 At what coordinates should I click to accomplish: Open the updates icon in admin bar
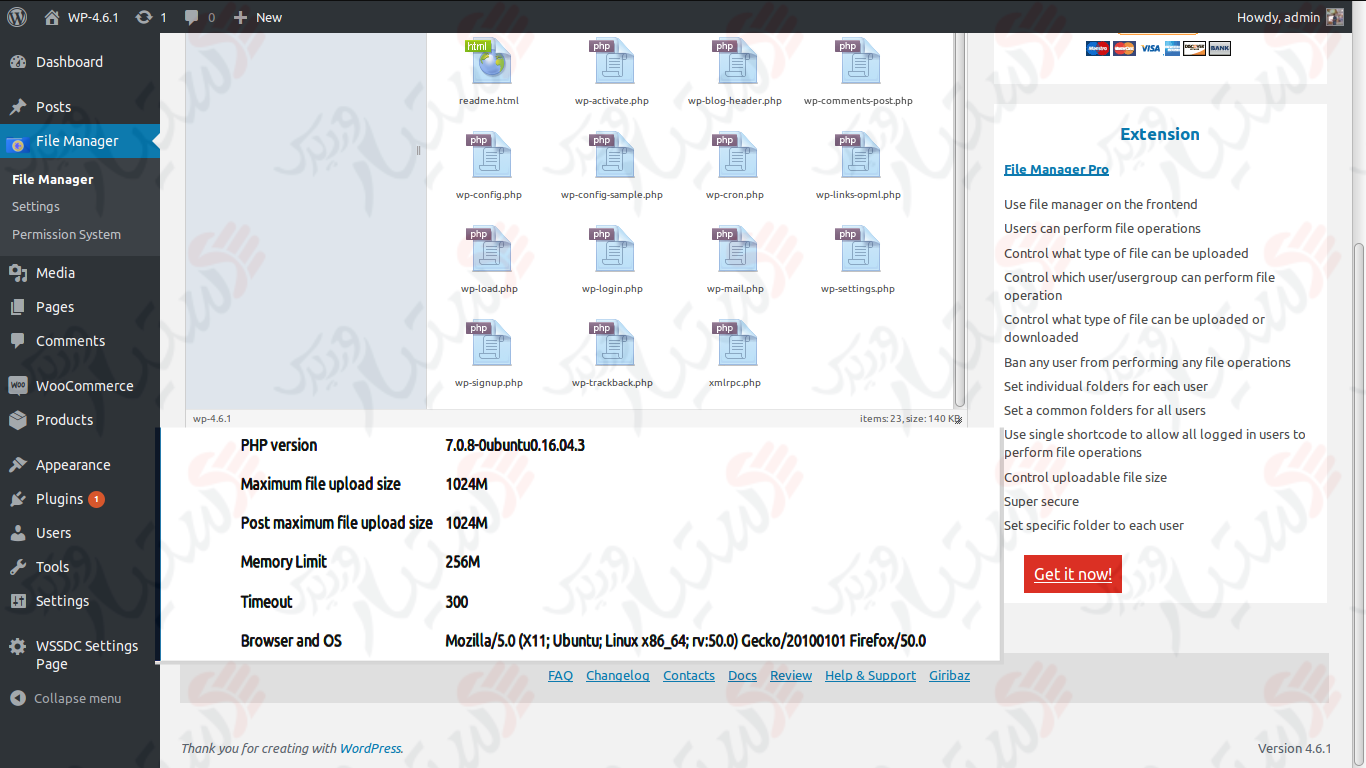(x=150, y=17)
